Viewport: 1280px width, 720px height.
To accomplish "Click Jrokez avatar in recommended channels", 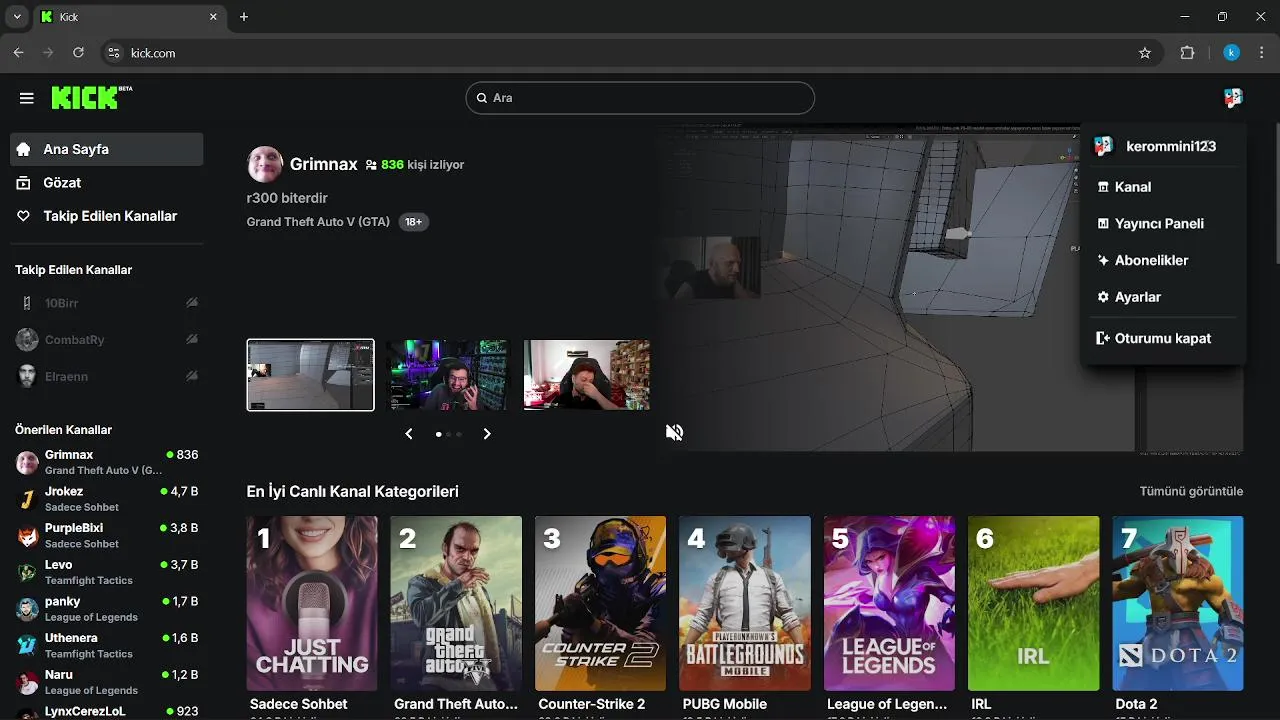I will coord(27,499).
